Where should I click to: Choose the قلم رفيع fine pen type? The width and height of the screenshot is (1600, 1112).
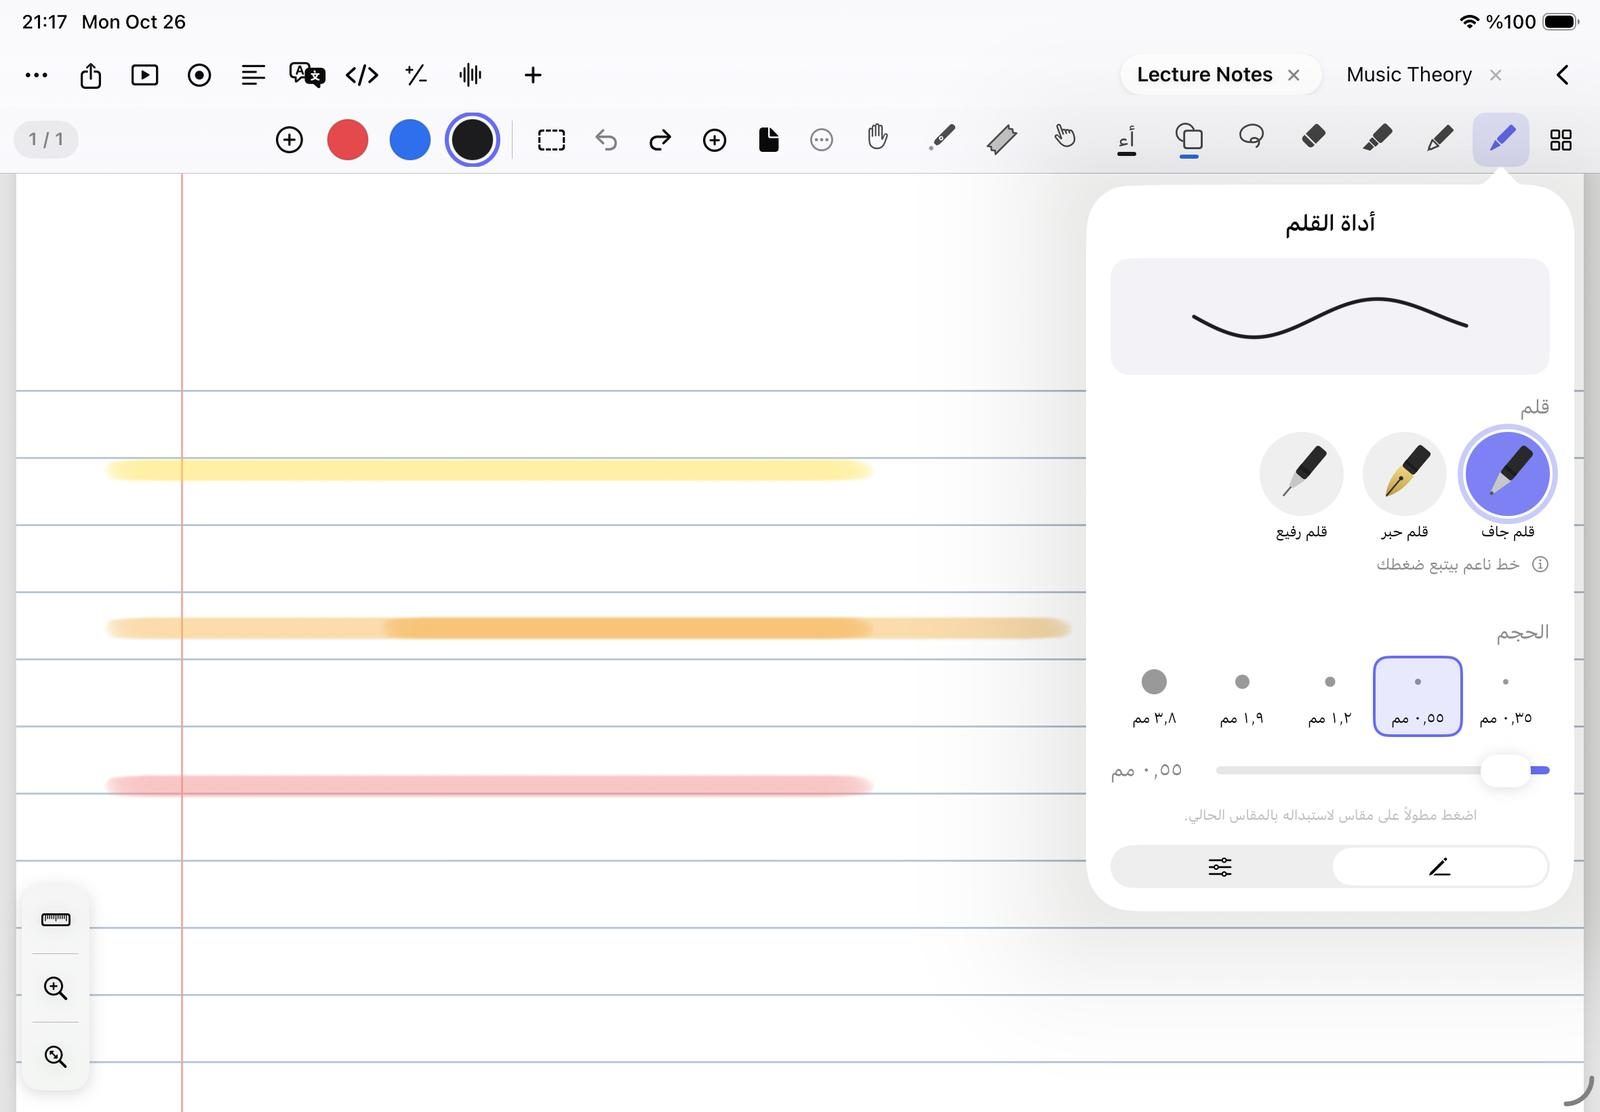coord(1301,474)
